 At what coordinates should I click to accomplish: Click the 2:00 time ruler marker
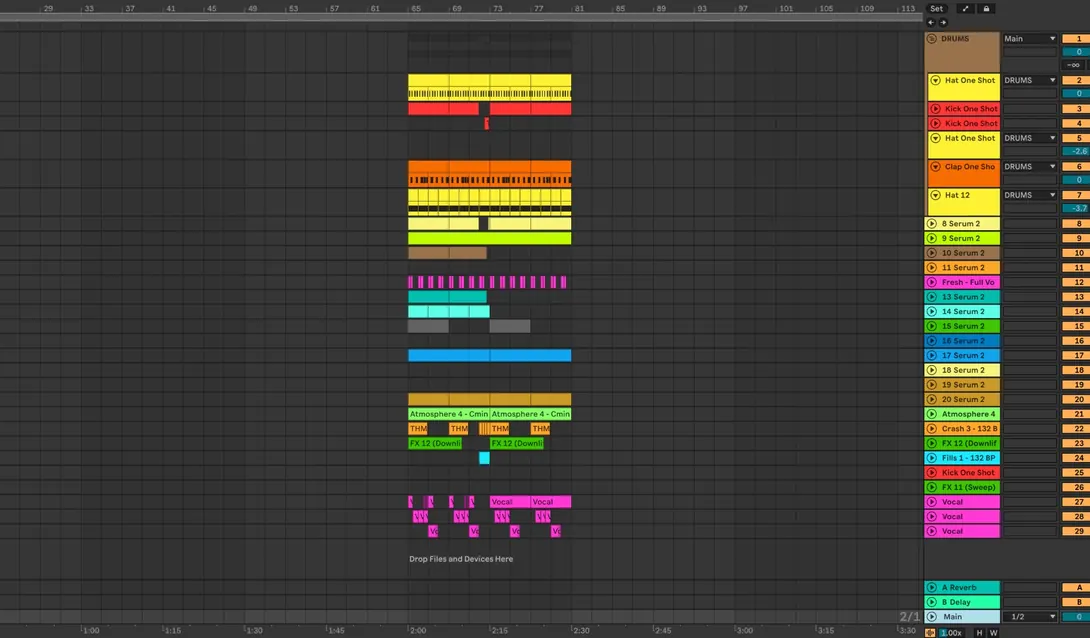coord(418,630)
